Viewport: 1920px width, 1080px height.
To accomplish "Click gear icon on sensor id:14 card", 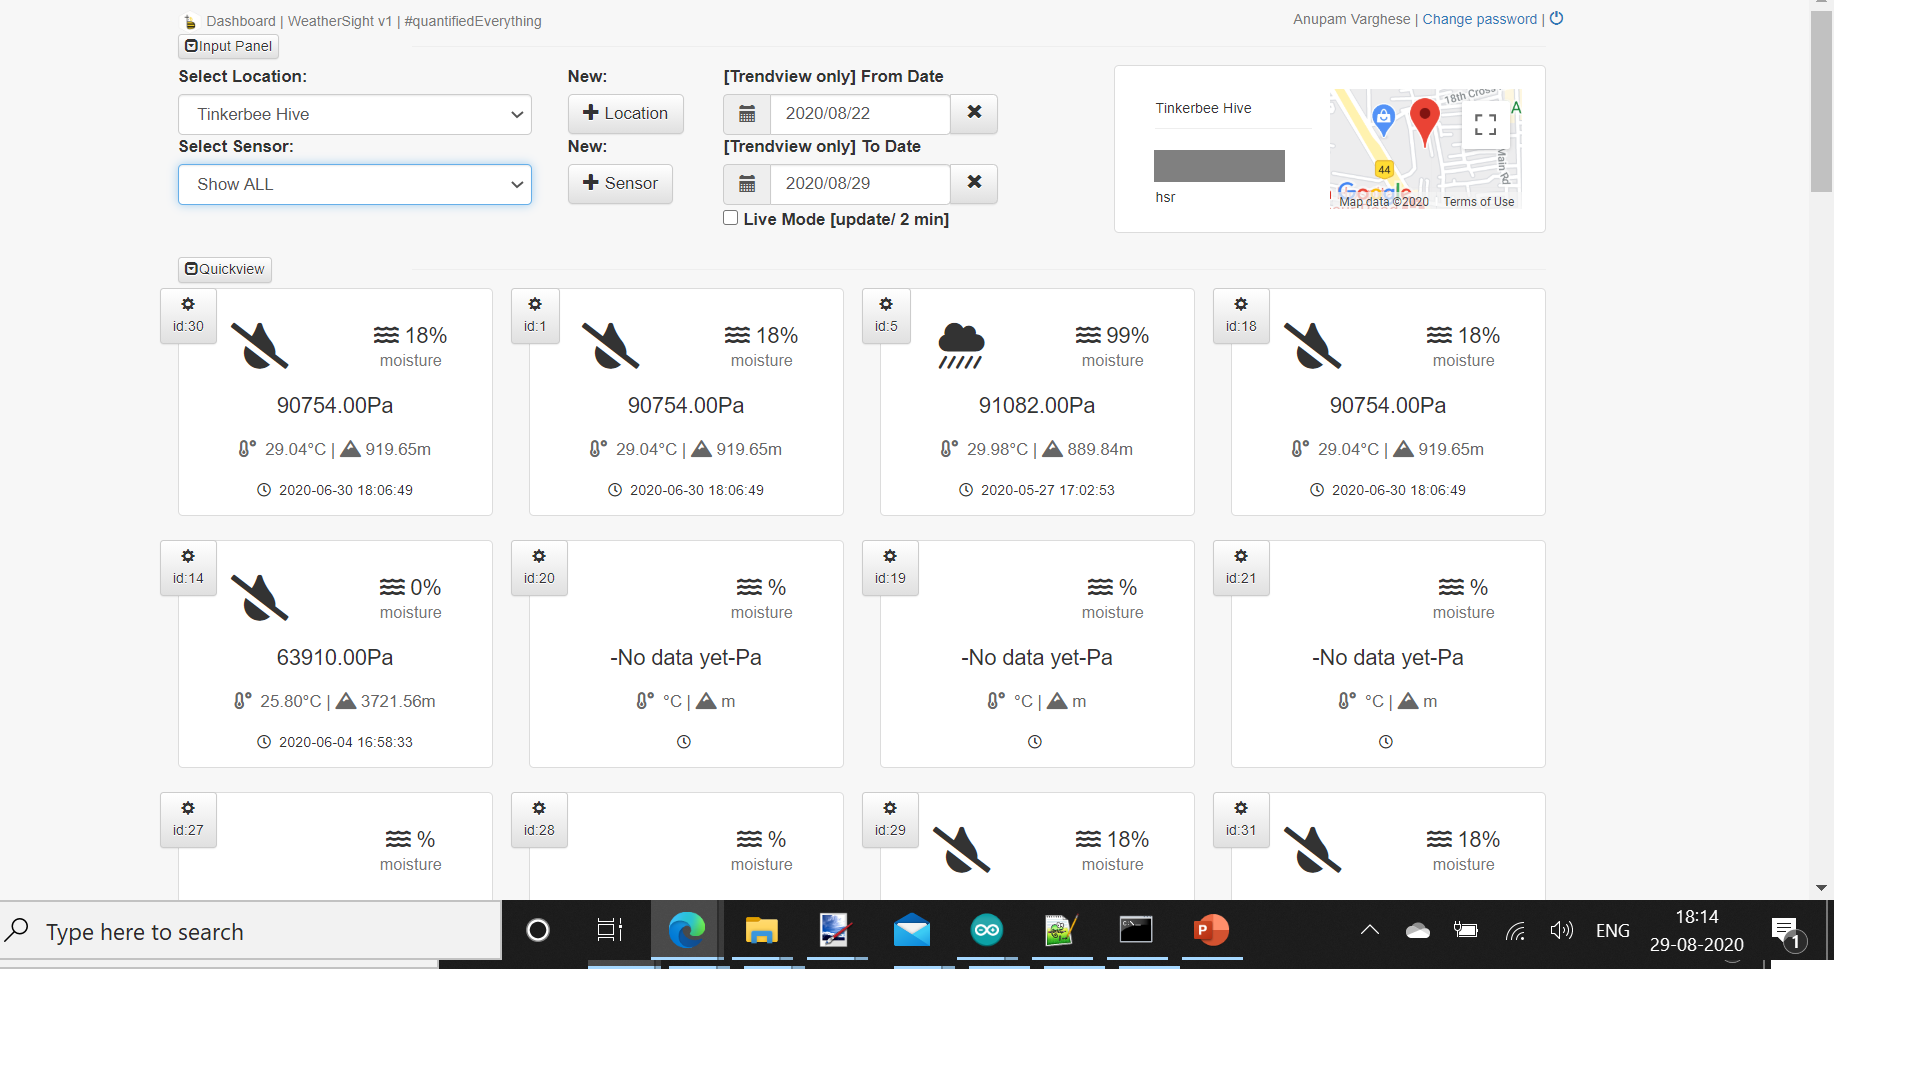I will [x=188, y=557].
